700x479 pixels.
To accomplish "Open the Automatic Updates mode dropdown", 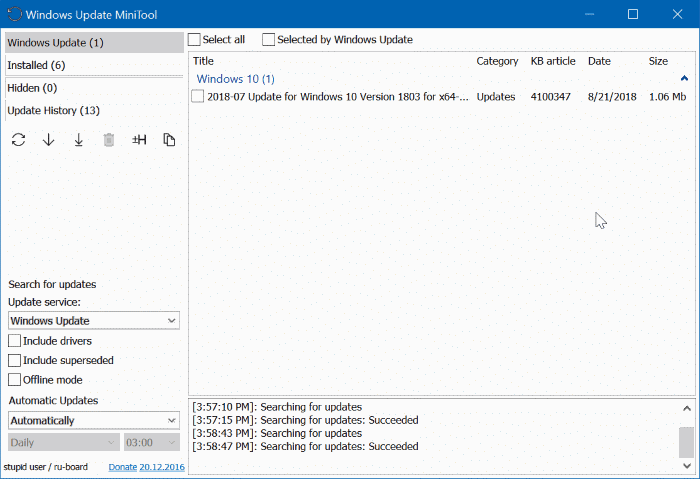I will click(x=94, y=421).
